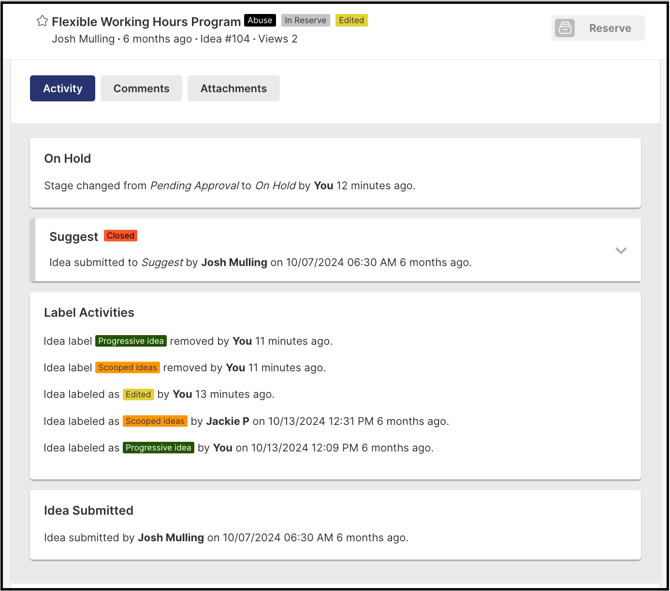
Task: Click Jackie P in Label Activities
Action: 228,422
